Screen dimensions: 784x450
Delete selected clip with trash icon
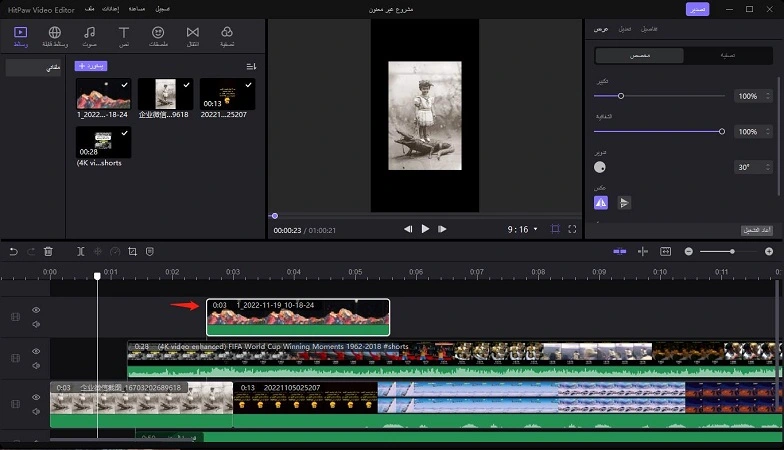coord(48,252)
